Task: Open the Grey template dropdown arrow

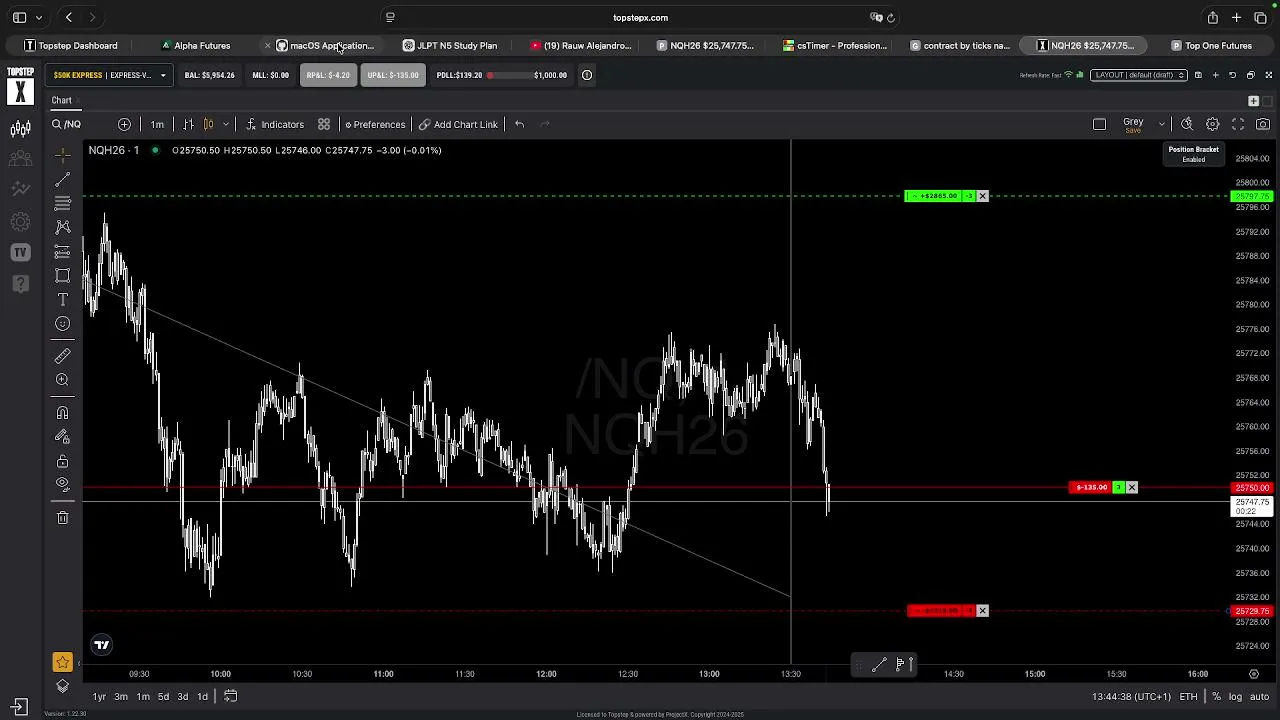Action: 1161,124
